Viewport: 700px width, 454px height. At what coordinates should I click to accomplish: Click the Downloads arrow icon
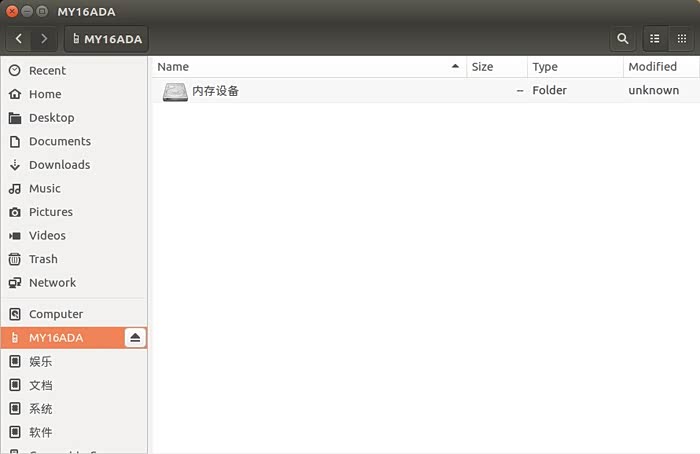[15, 165]
